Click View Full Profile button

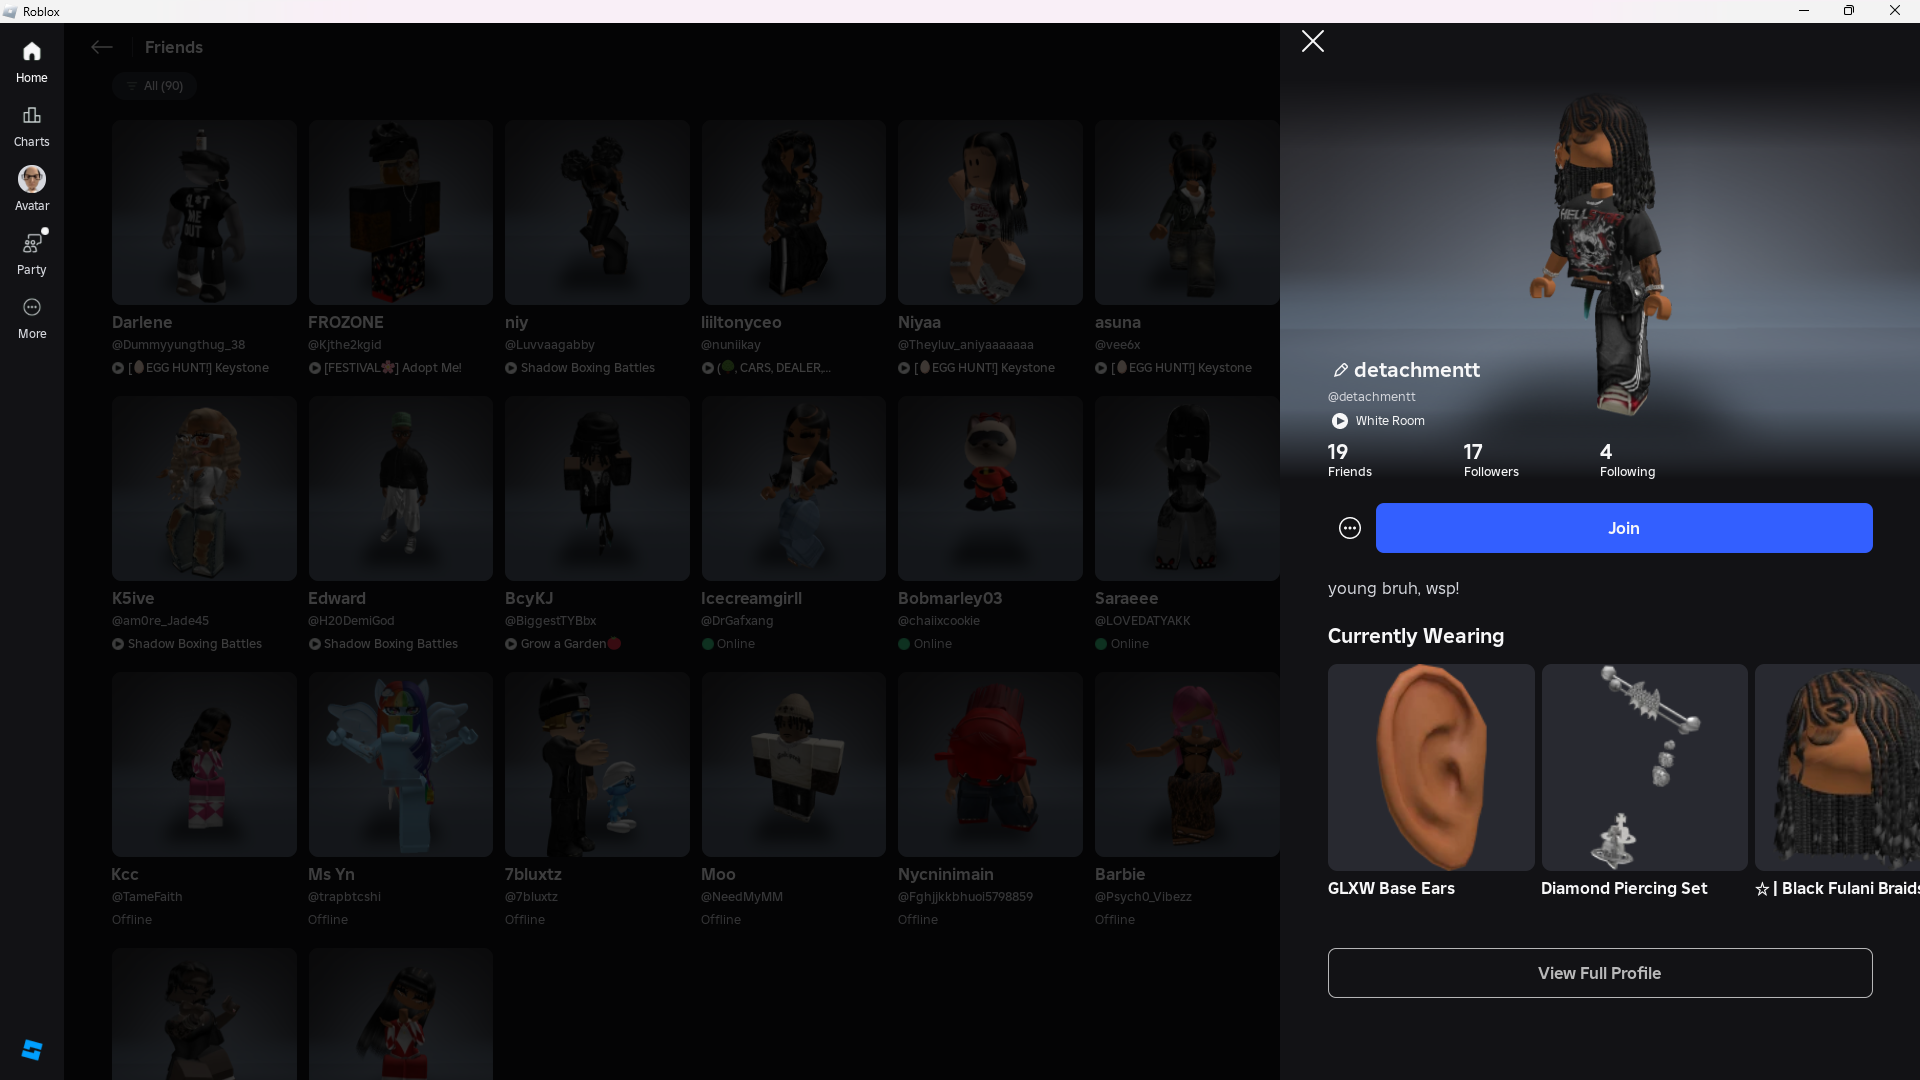pyautogui.click(x=1599, y=973)
